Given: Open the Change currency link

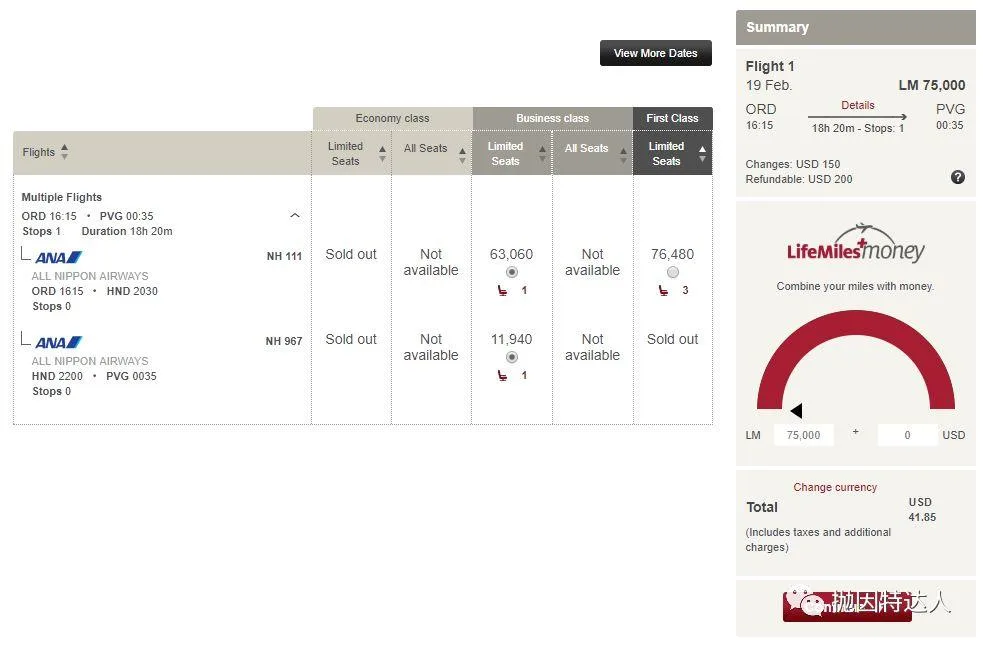Looking at the screenshot, I should coord(835,487).
